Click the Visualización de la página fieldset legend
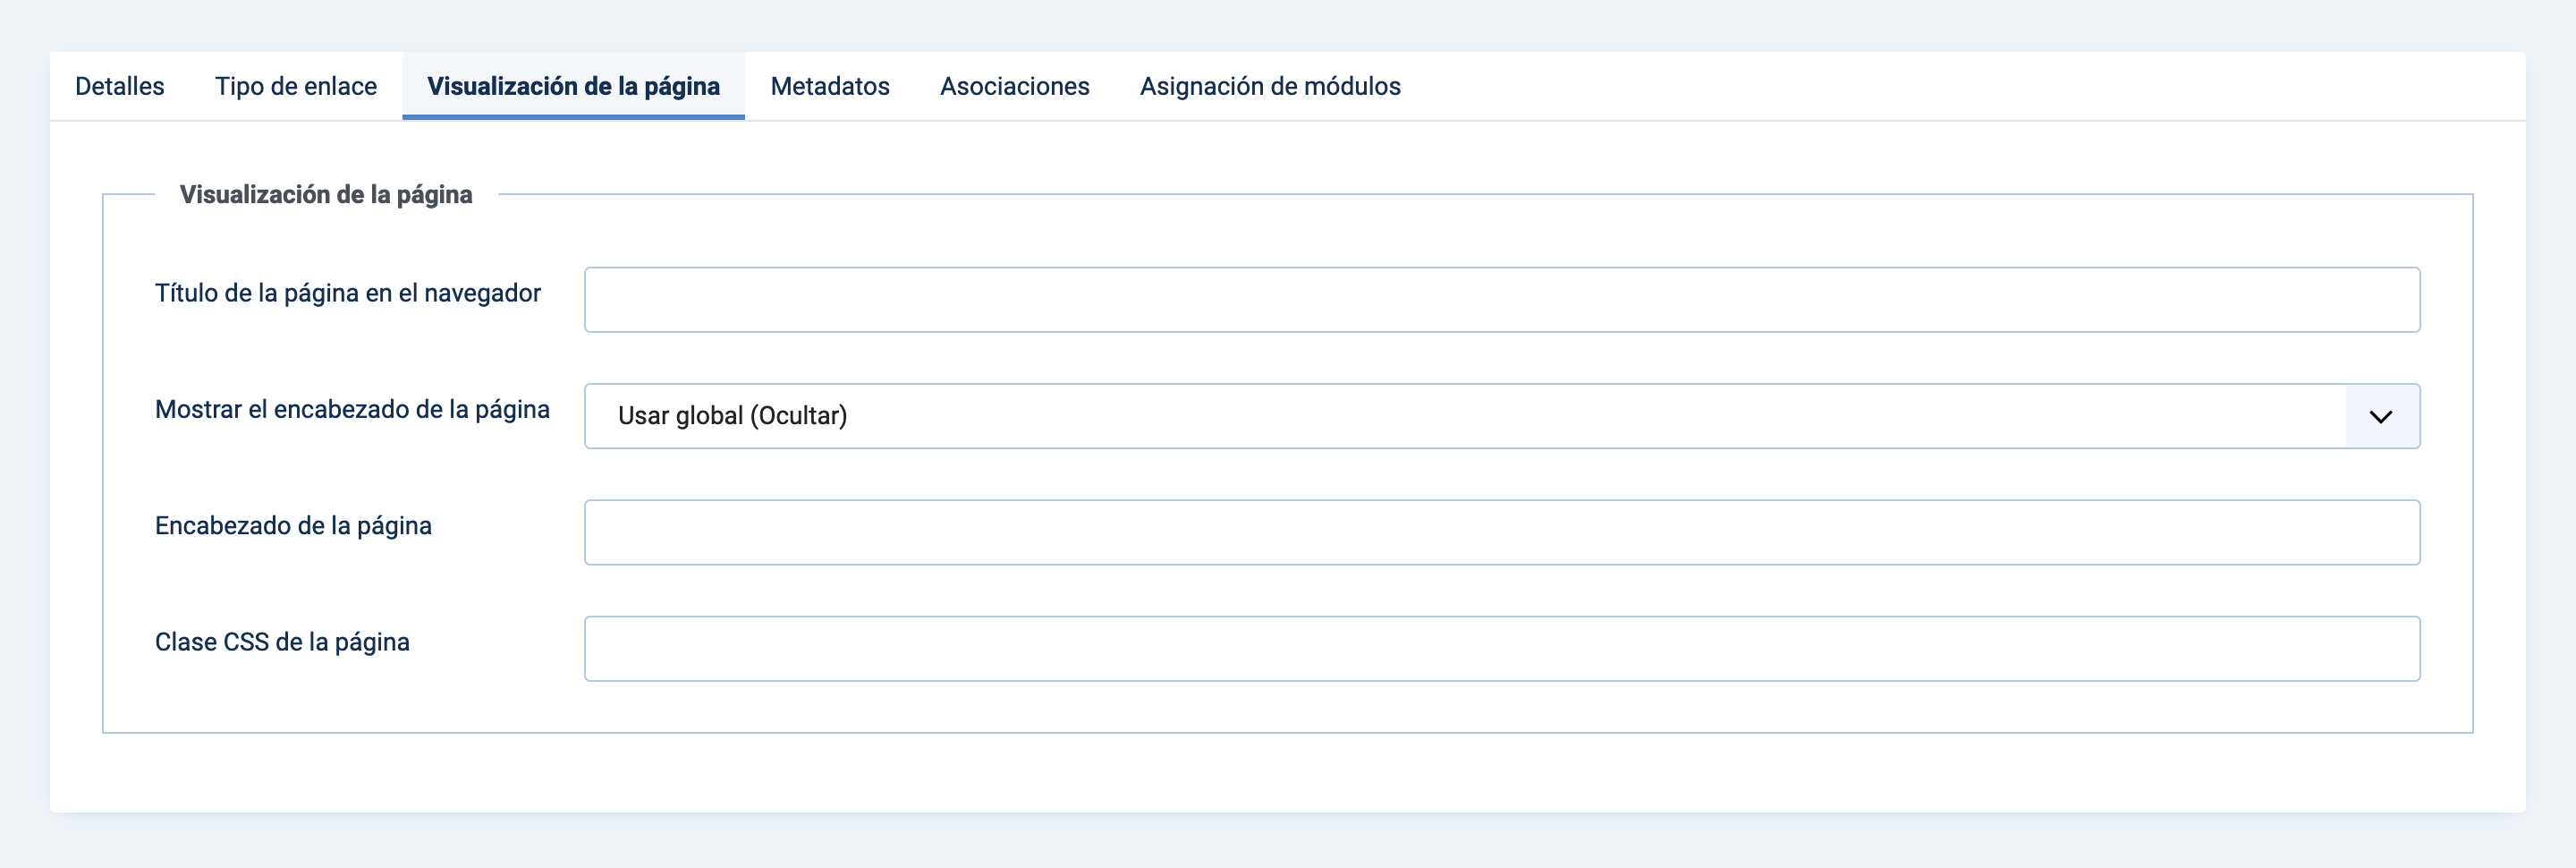This screenshot has height=868, width=2576. (x=325, y=195)
